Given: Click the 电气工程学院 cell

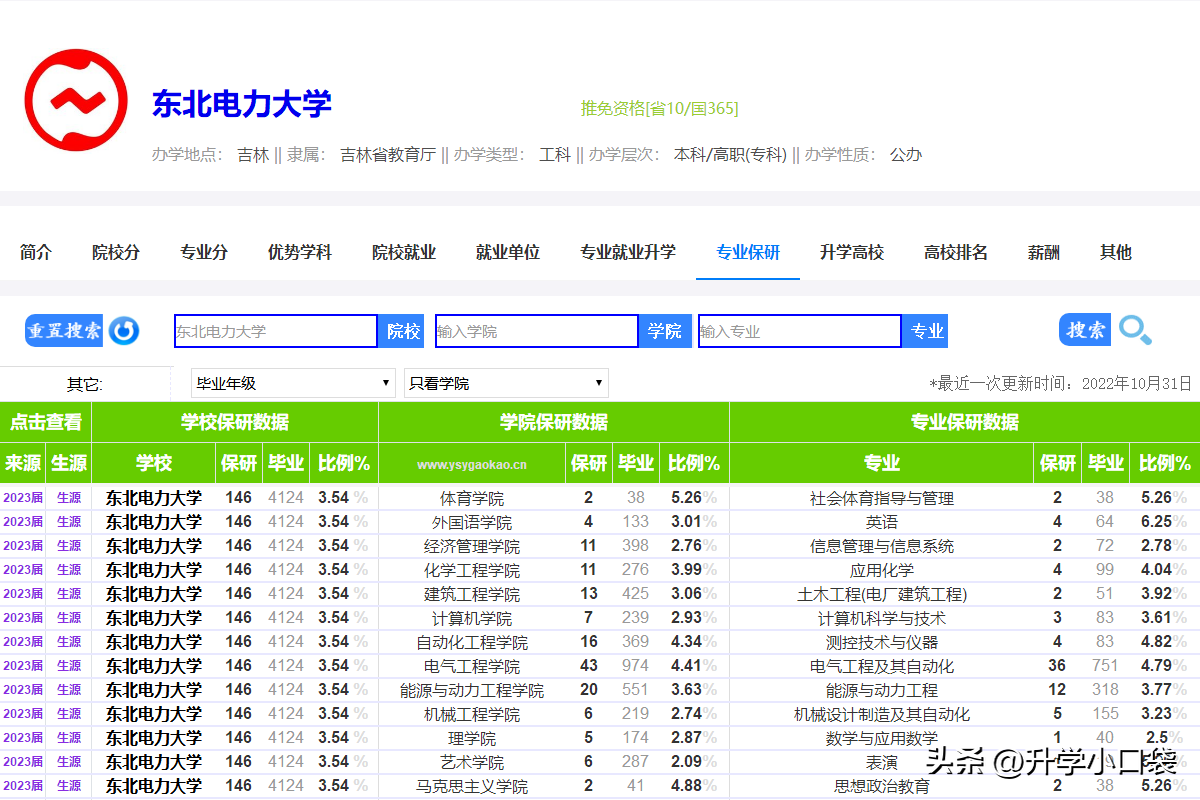Looking at the screenshot, I should 472,666.
